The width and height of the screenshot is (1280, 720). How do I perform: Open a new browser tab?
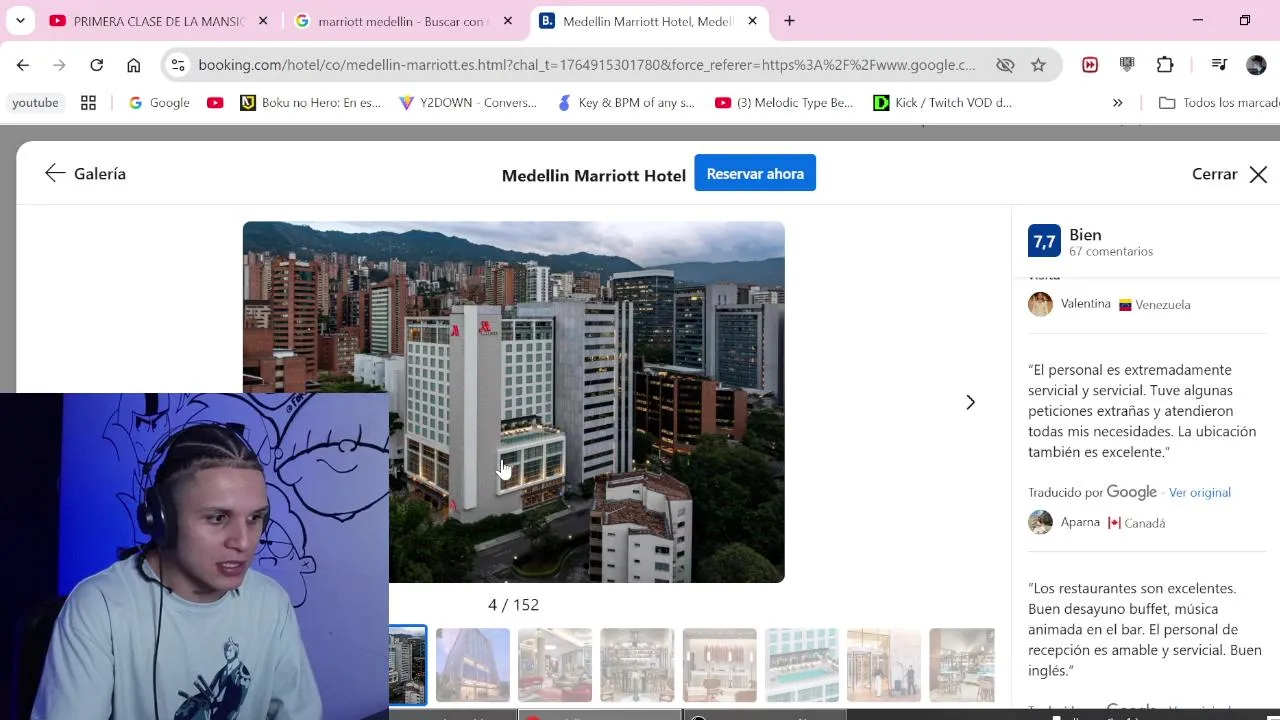point(789,21)
